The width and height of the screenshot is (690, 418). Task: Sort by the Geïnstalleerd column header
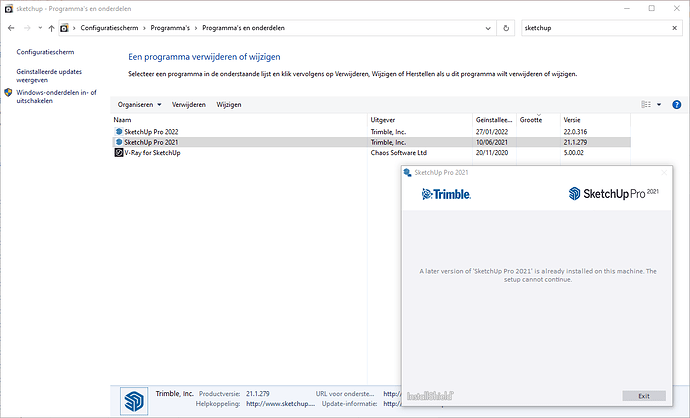tap(494, 120)
